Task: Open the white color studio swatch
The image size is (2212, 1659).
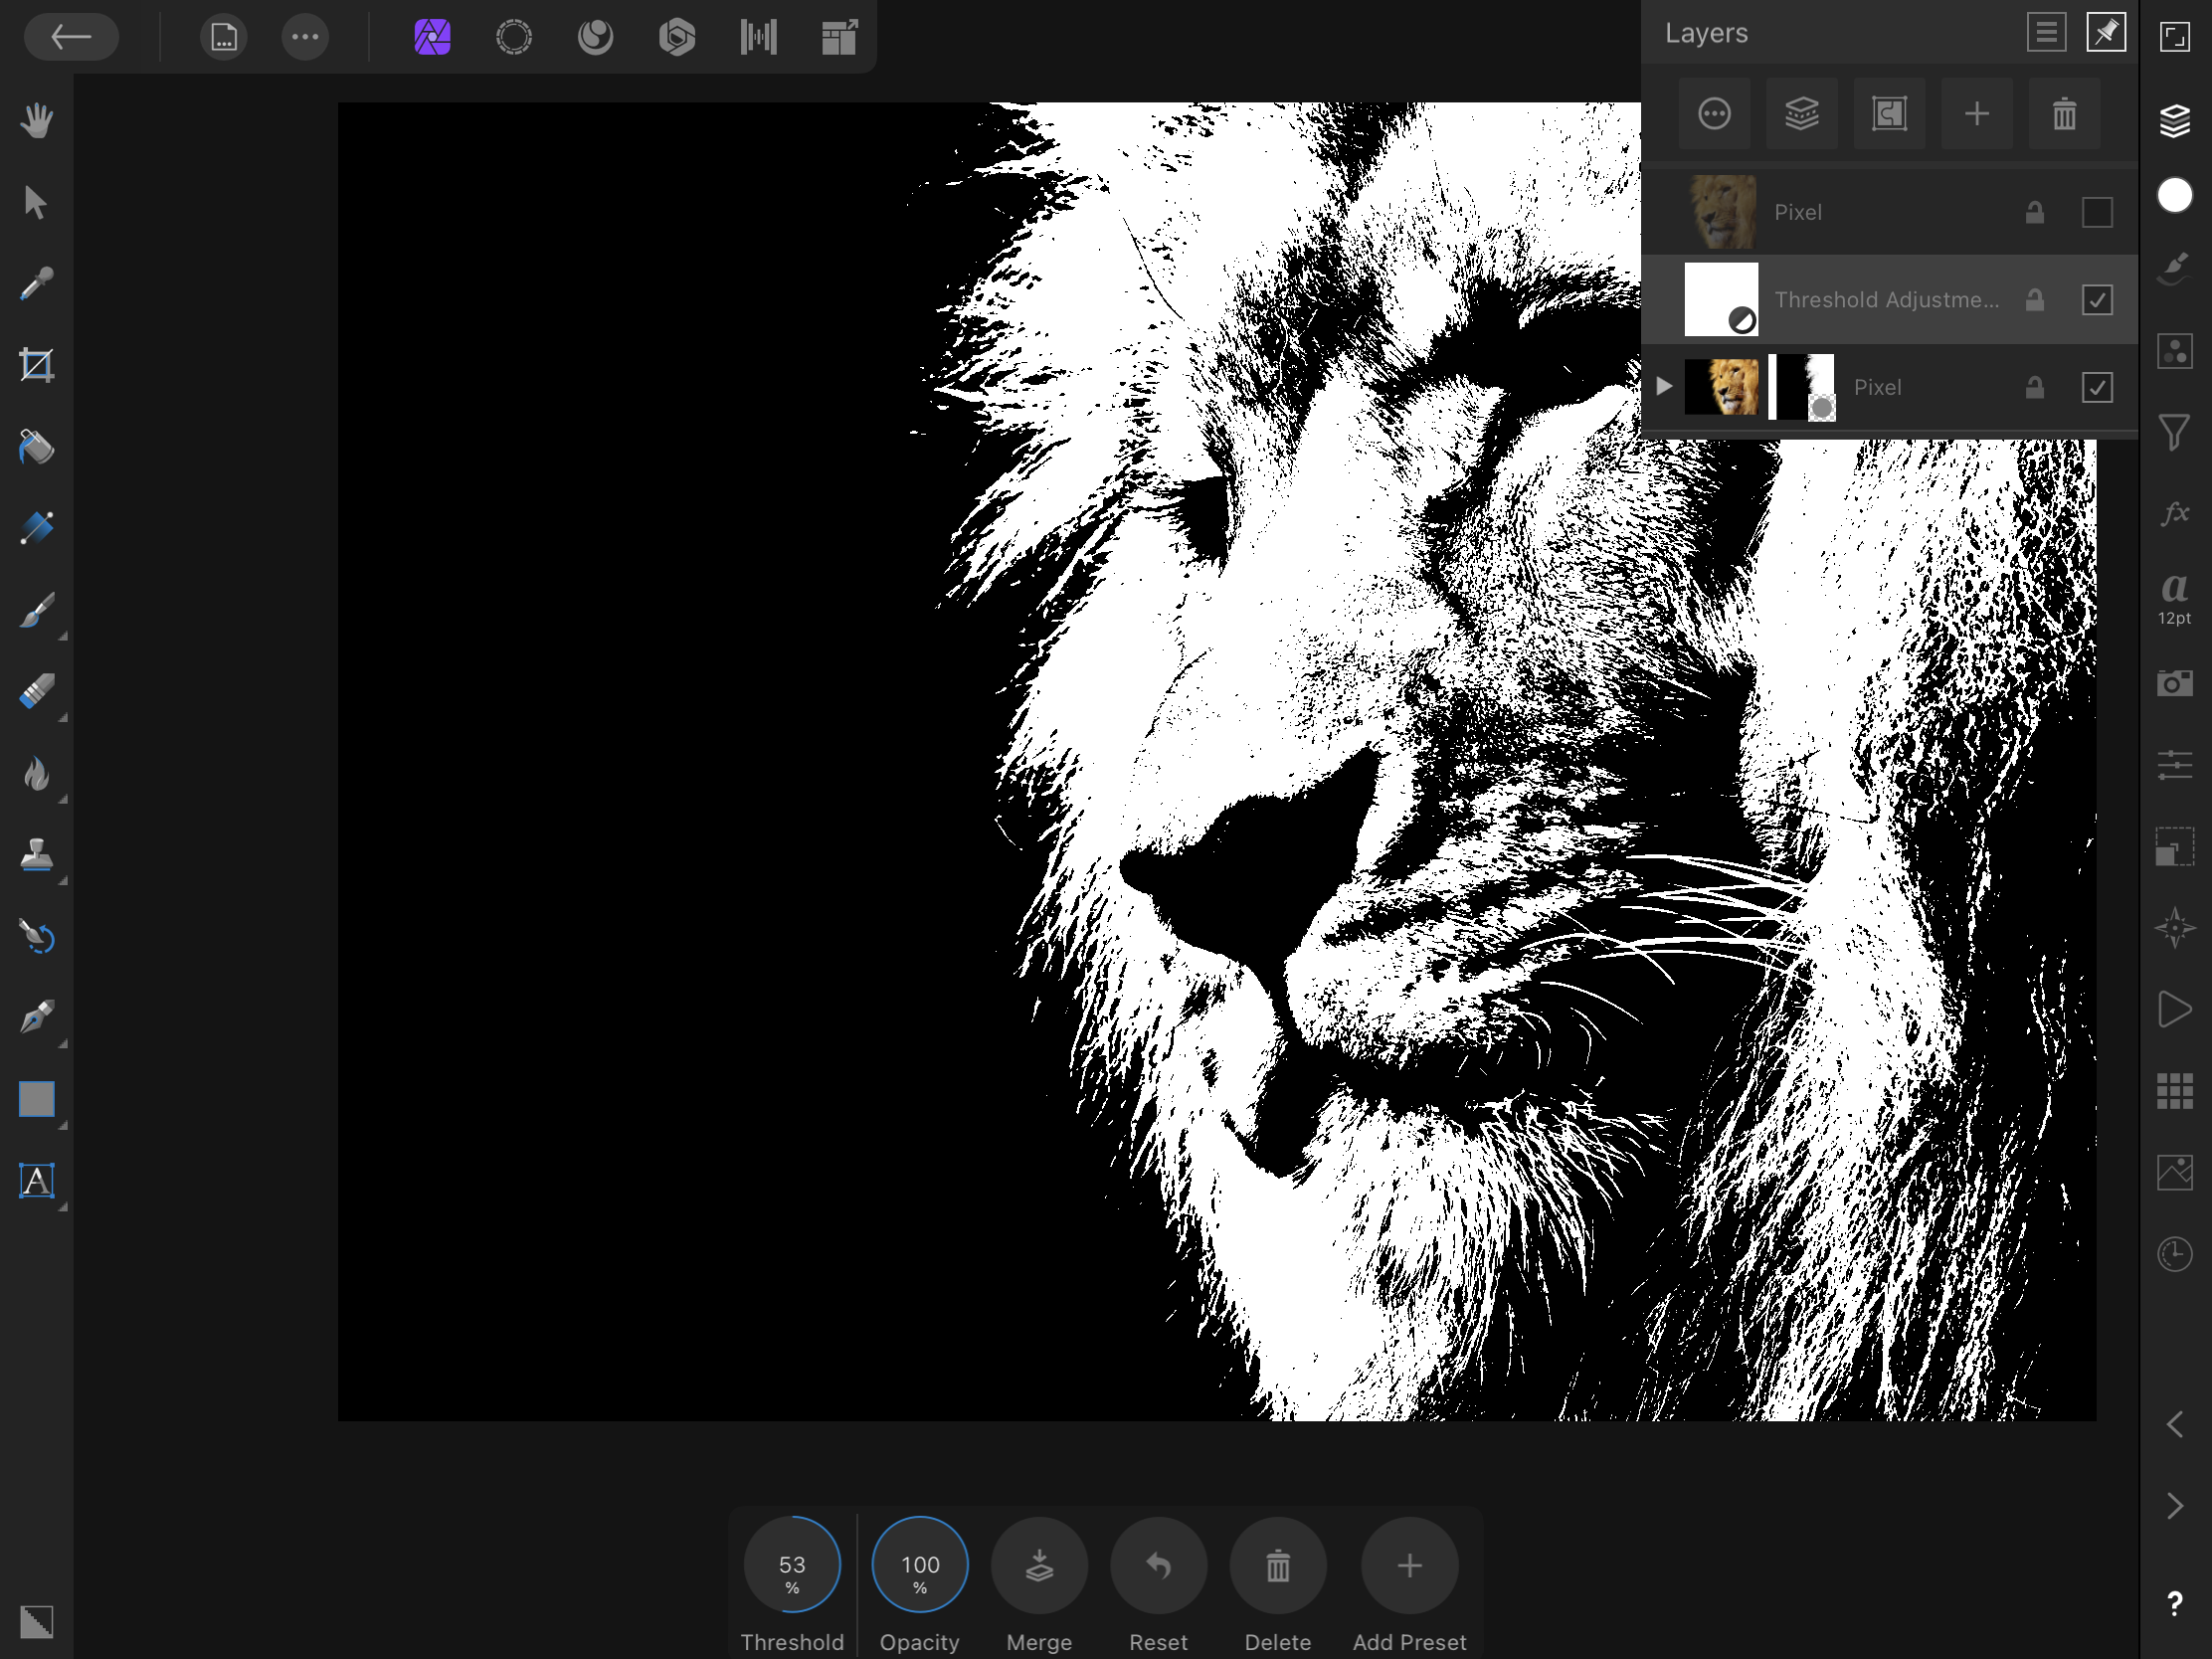Action: pyautogui.click(x=2174, y=196)
